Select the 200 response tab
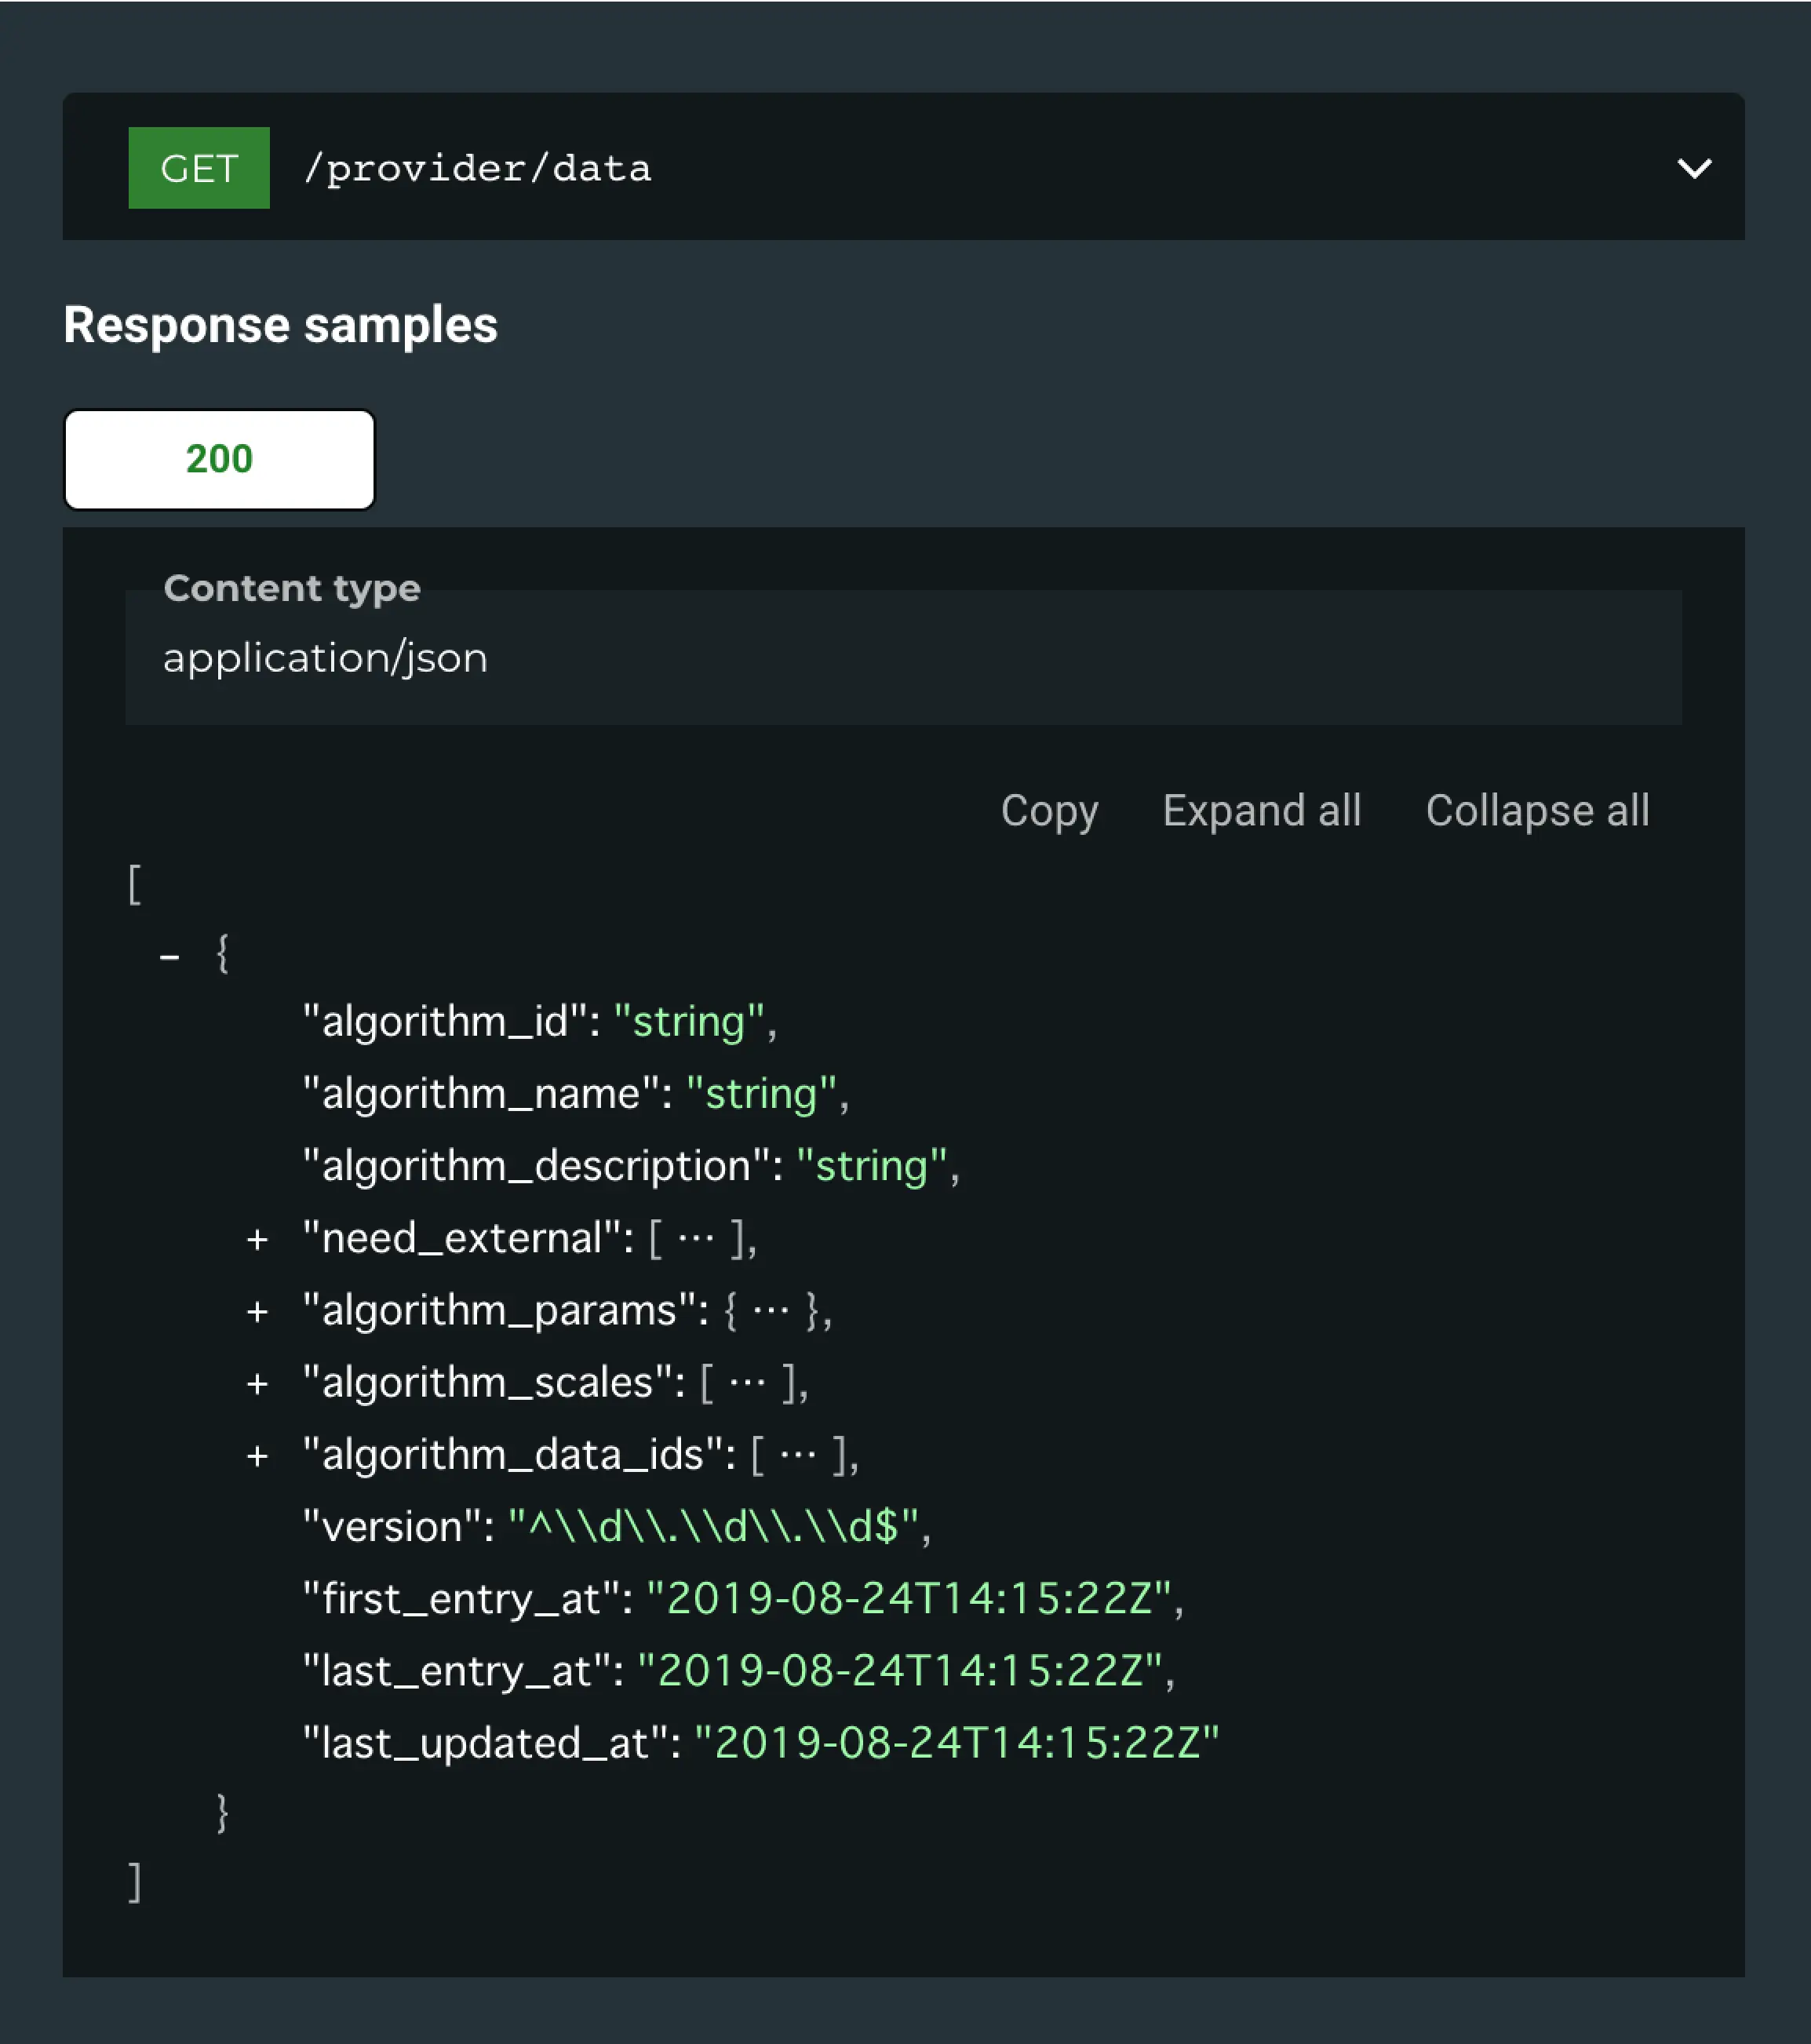1811x2044 pixels. 219,459
